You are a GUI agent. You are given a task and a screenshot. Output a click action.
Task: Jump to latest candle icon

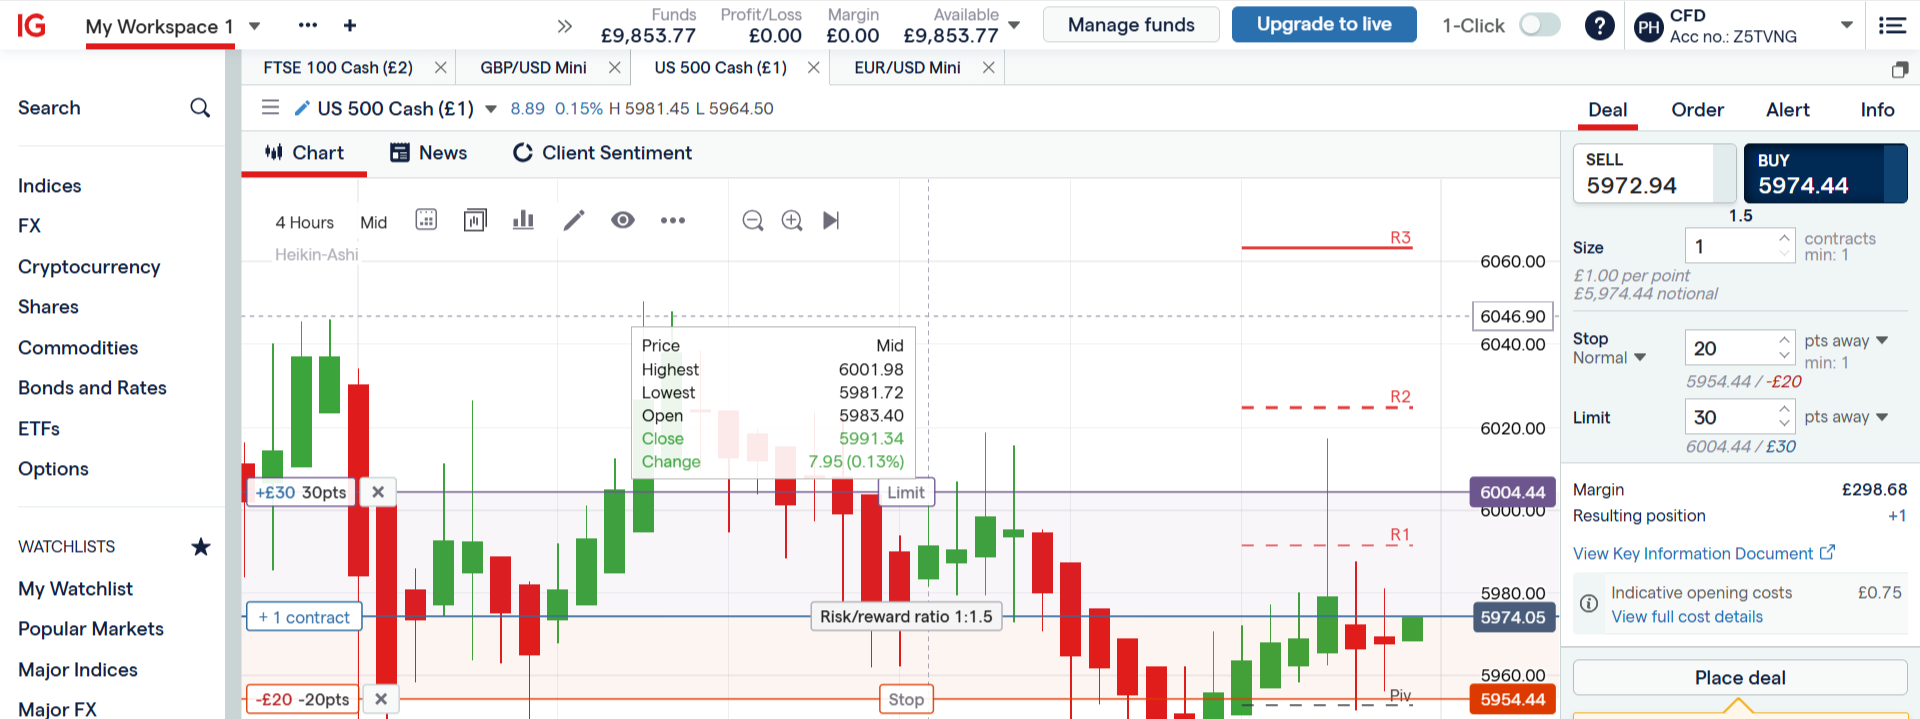coord(831,220)
